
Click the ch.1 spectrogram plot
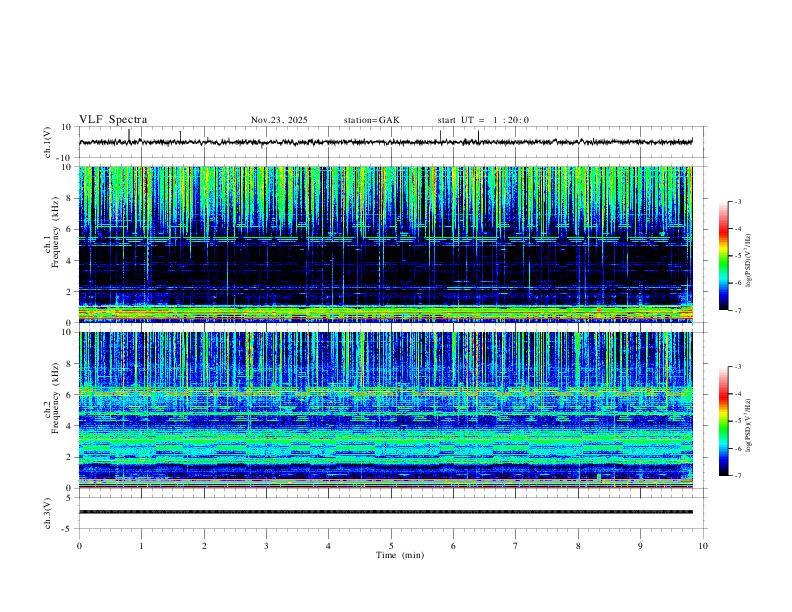pos(386,244)
